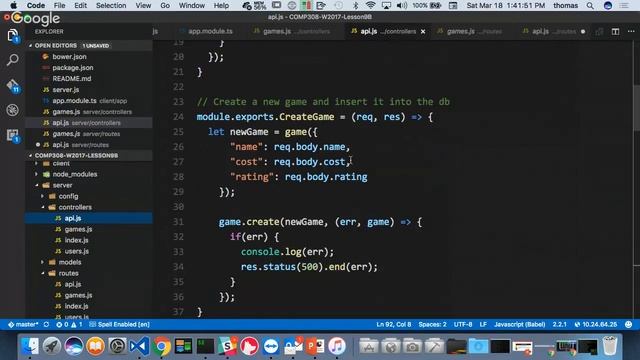Viewport: 640px width, 360px height.
Task: Select index.js under controllers folder
Action: click(76, 240)
